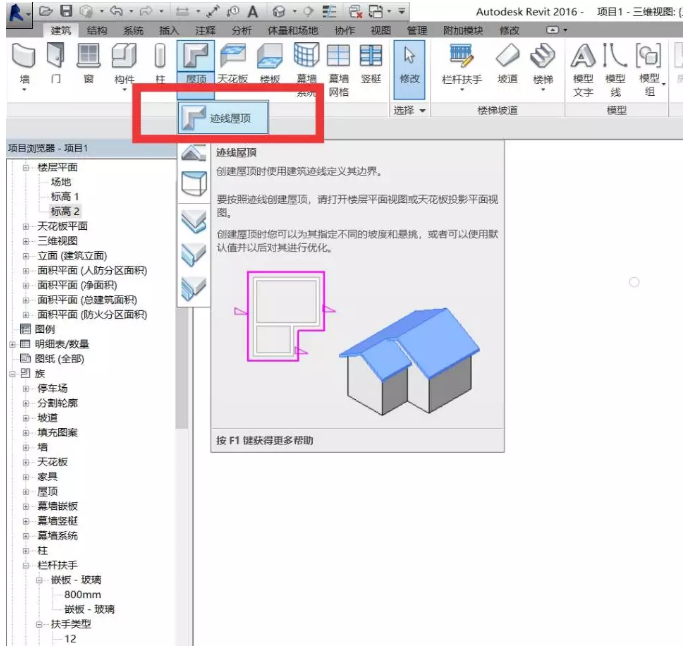Open the 视图 ribbon tab

tap(381, 30)
